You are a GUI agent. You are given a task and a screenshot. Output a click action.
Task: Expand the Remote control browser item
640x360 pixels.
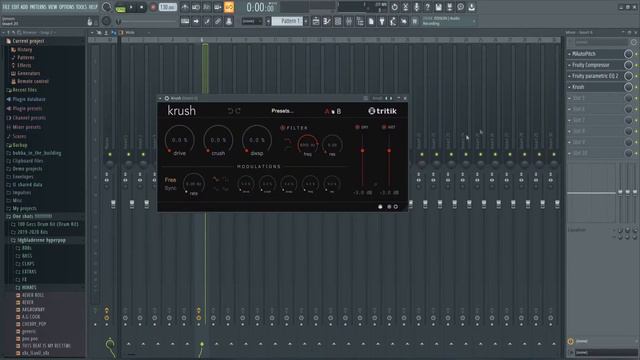(x=33, y=81)
